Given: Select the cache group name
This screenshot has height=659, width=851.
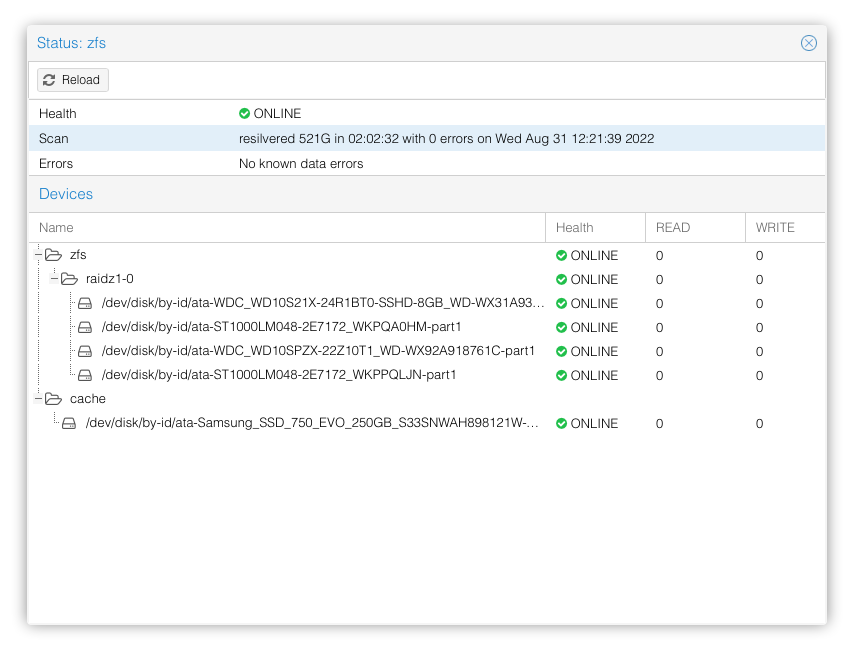Looking at the screenshot, I should click(88, 399).
